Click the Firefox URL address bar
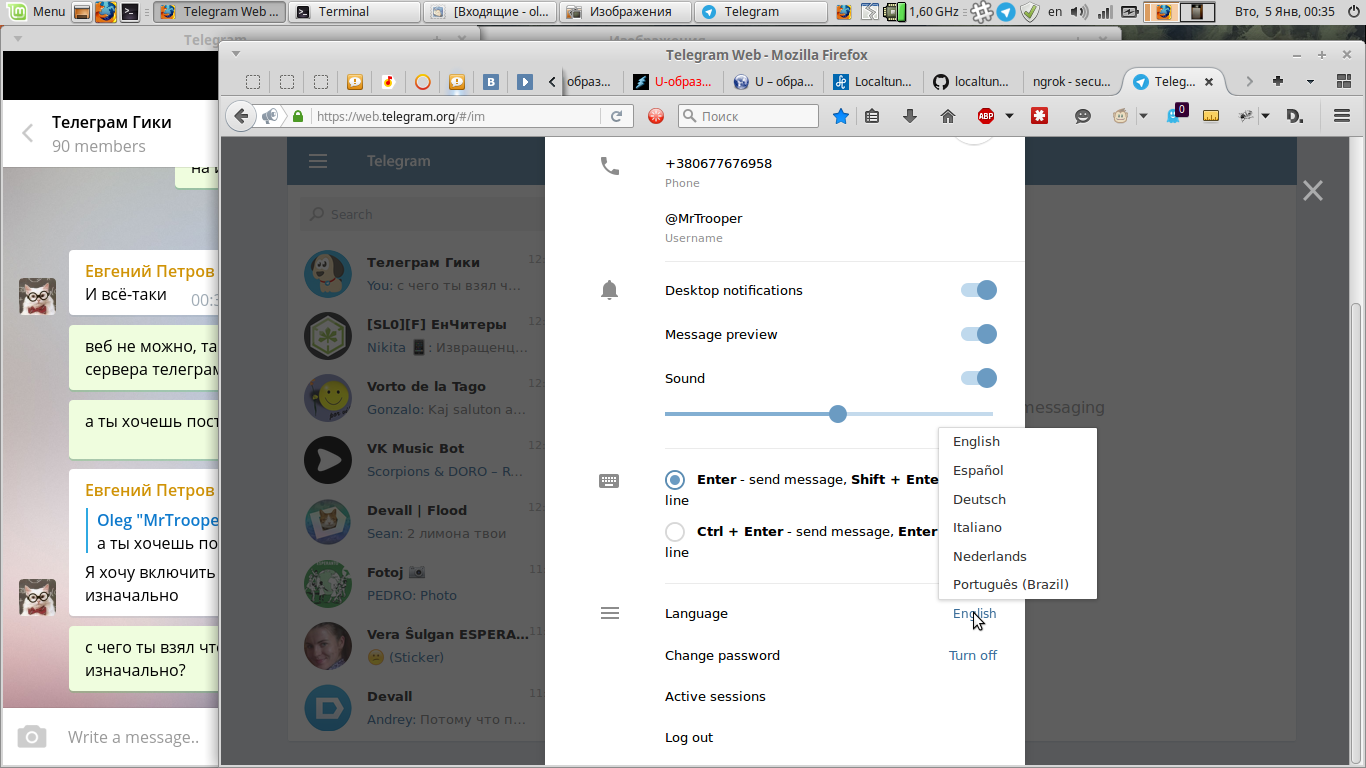The width and height of the screenshot is (1366, 768). coord(459,116)
